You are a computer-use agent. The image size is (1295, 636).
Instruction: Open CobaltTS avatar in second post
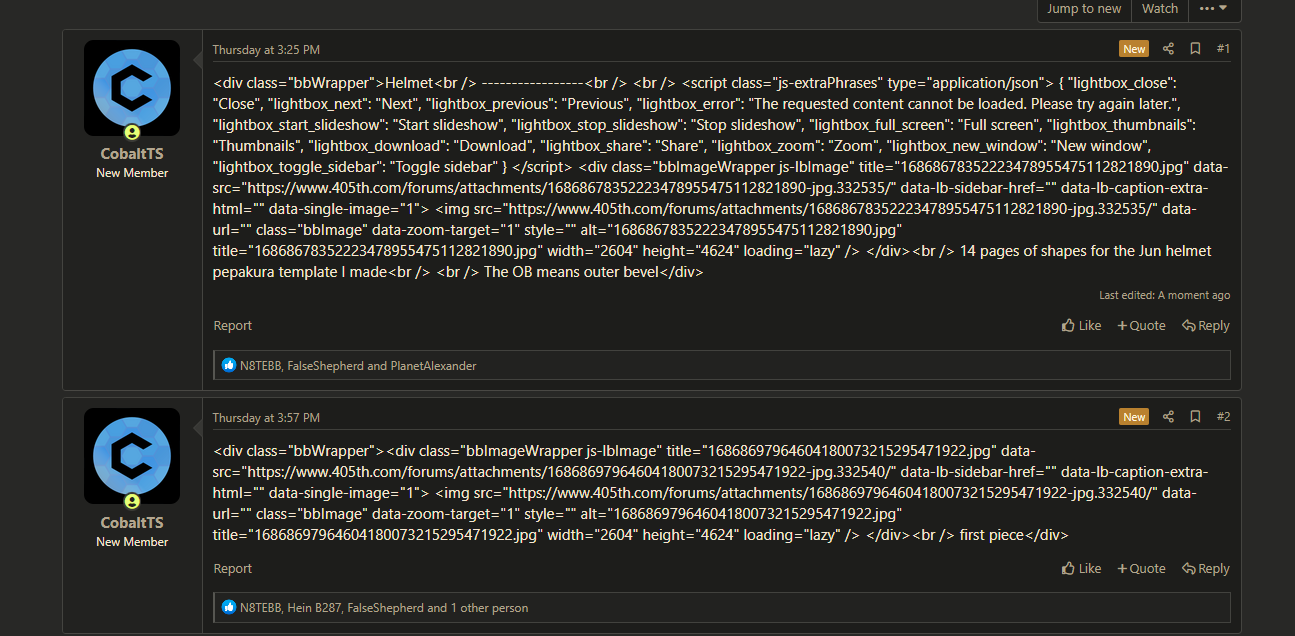click(132, 456)
